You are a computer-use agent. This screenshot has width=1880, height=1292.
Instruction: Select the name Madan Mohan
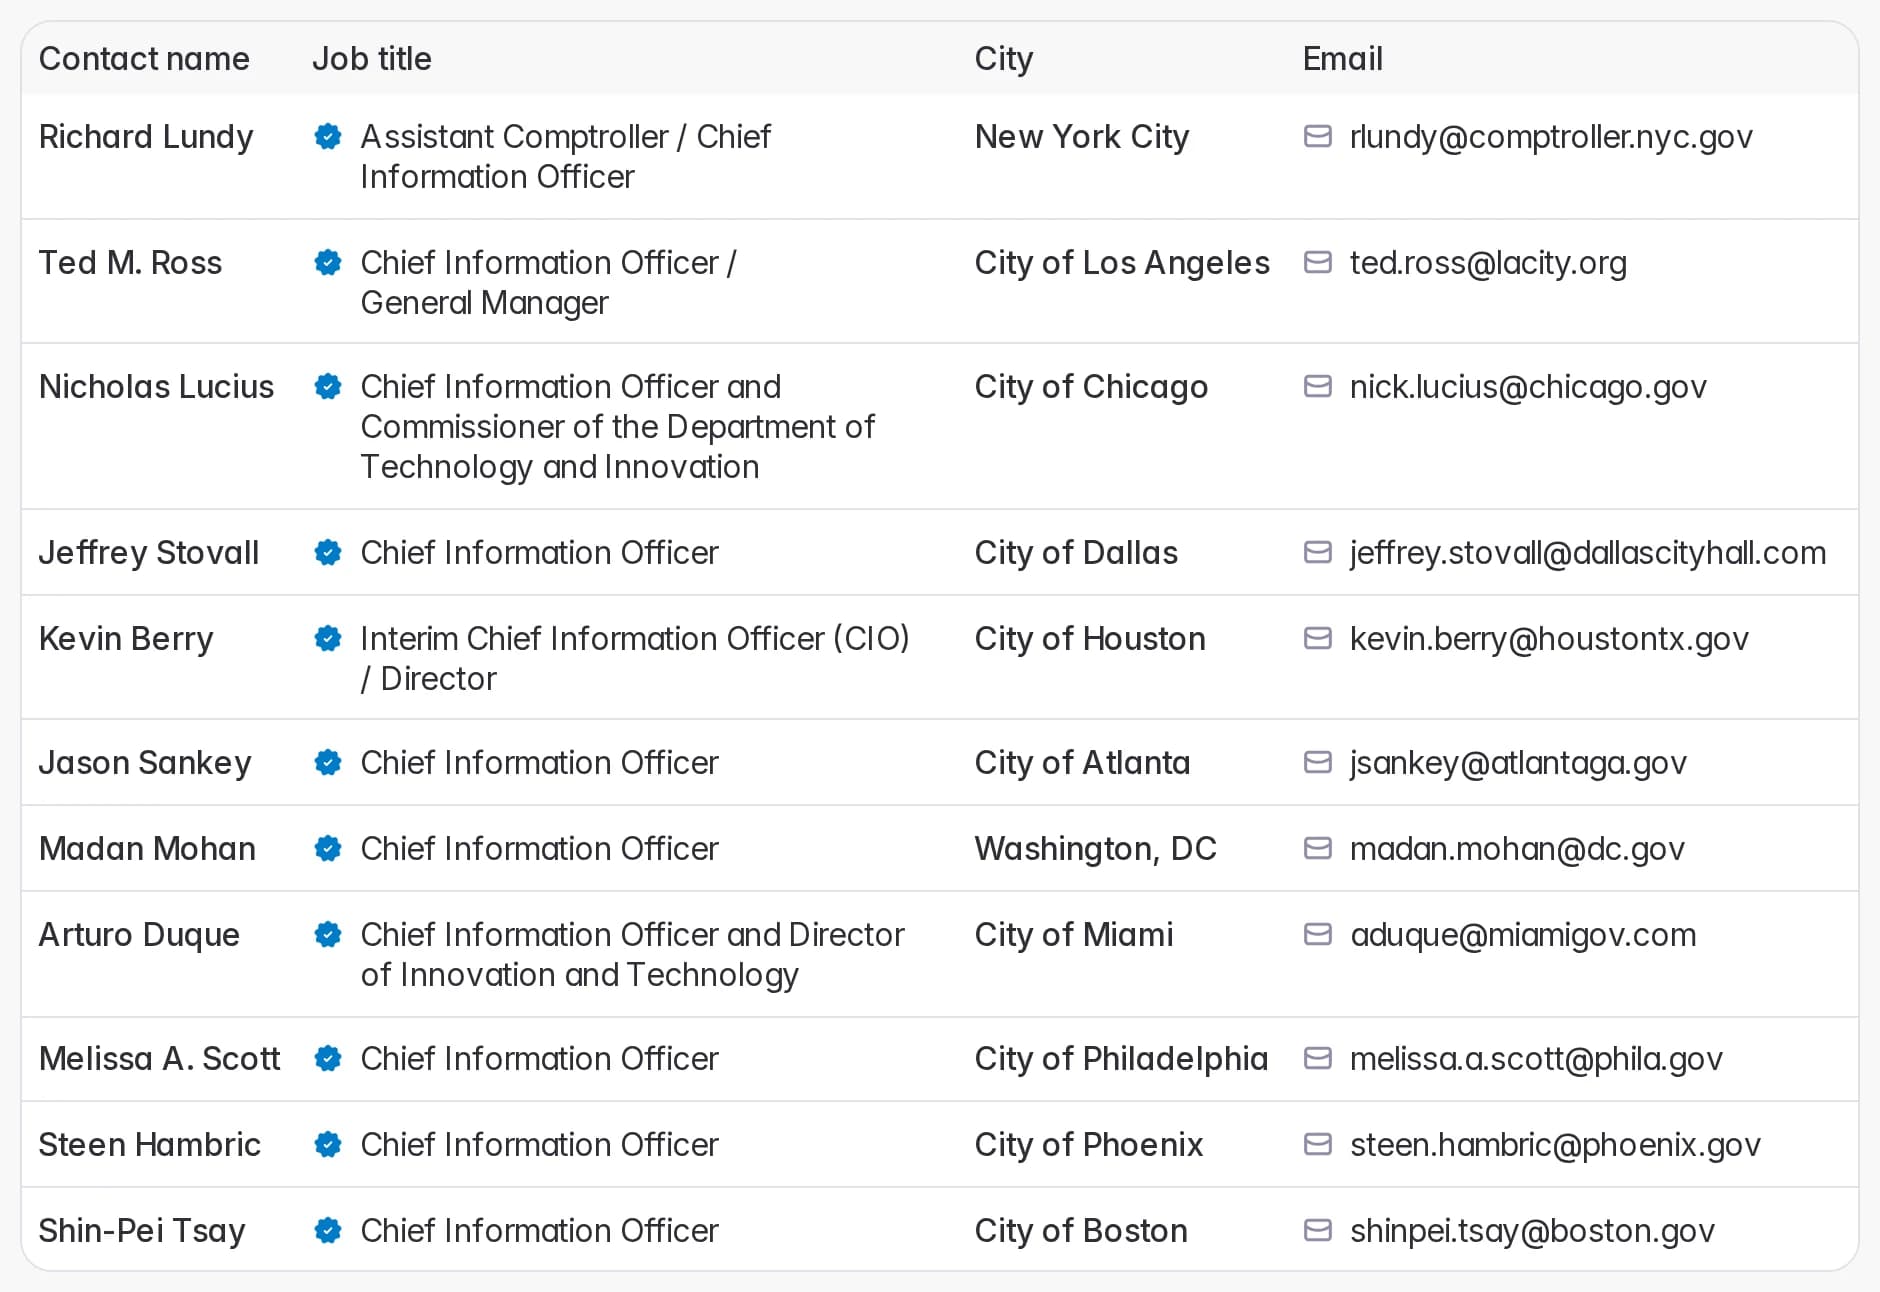[x=147, y=849]
